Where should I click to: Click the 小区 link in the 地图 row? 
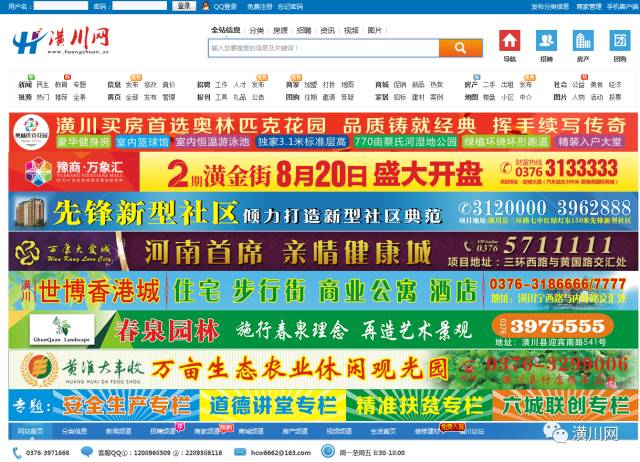(507, 98)
